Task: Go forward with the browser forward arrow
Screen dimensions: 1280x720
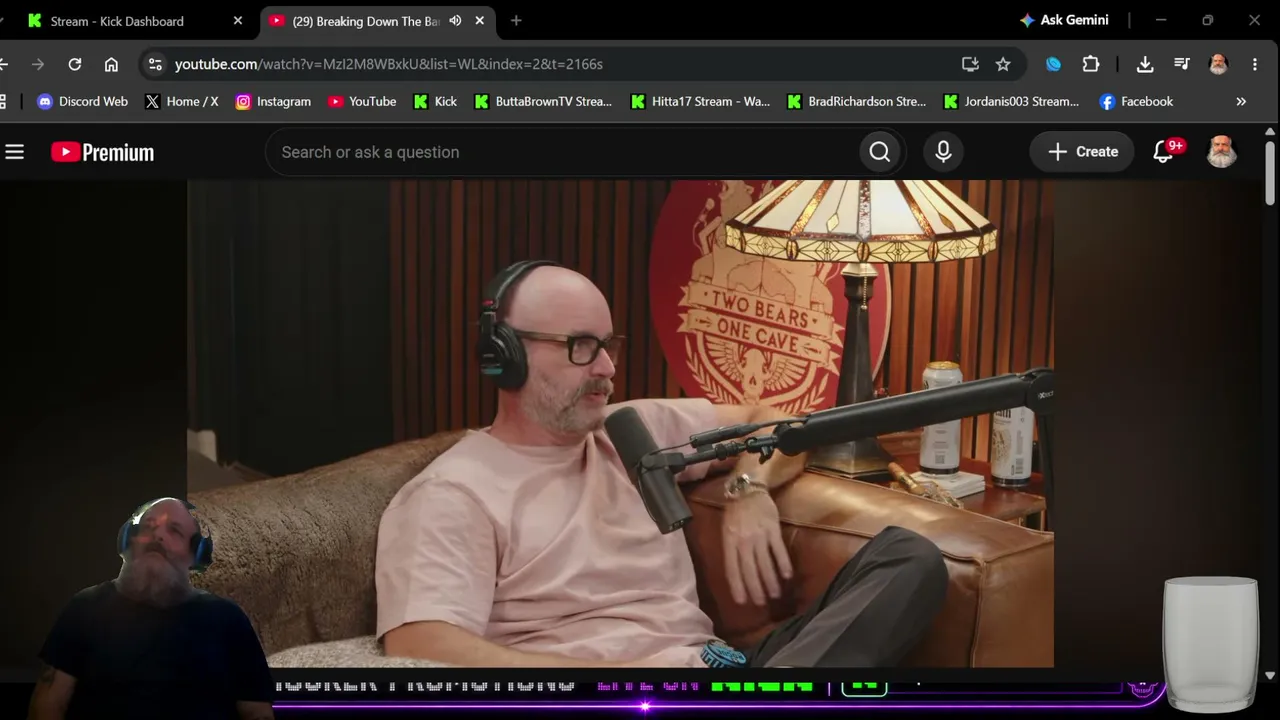Action: (38, 64)
